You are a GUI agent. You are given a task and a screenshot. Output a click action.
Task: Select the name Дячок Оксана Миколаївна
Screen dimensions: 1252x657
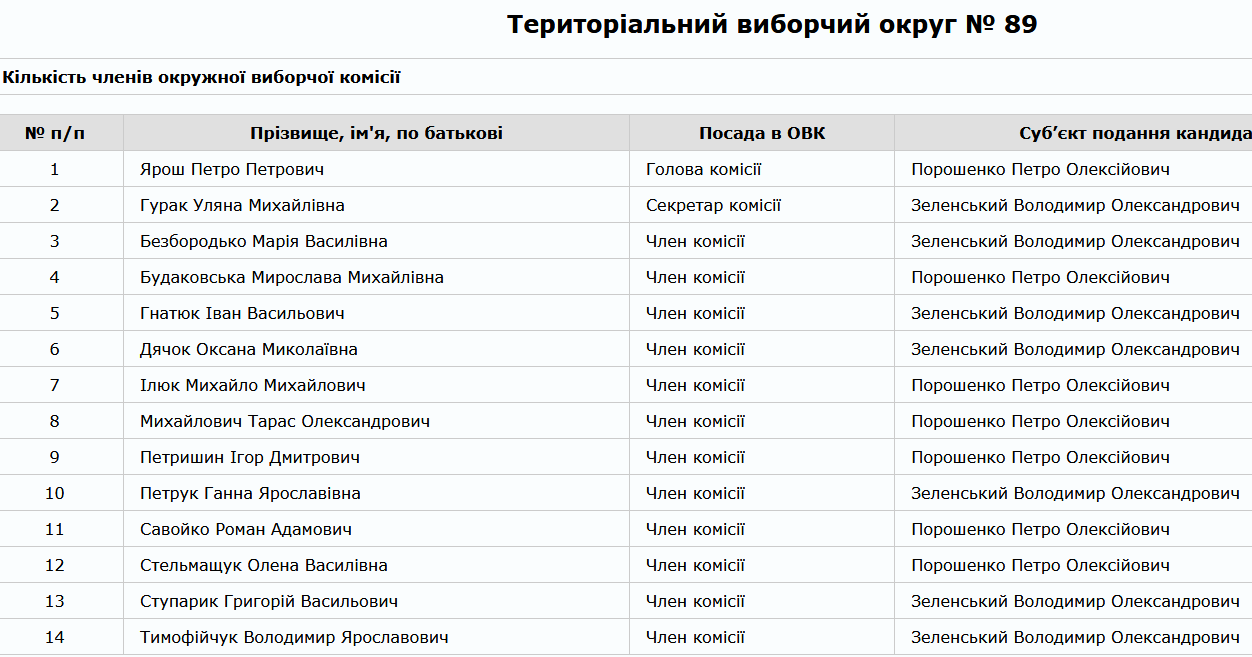click(249, 349)
